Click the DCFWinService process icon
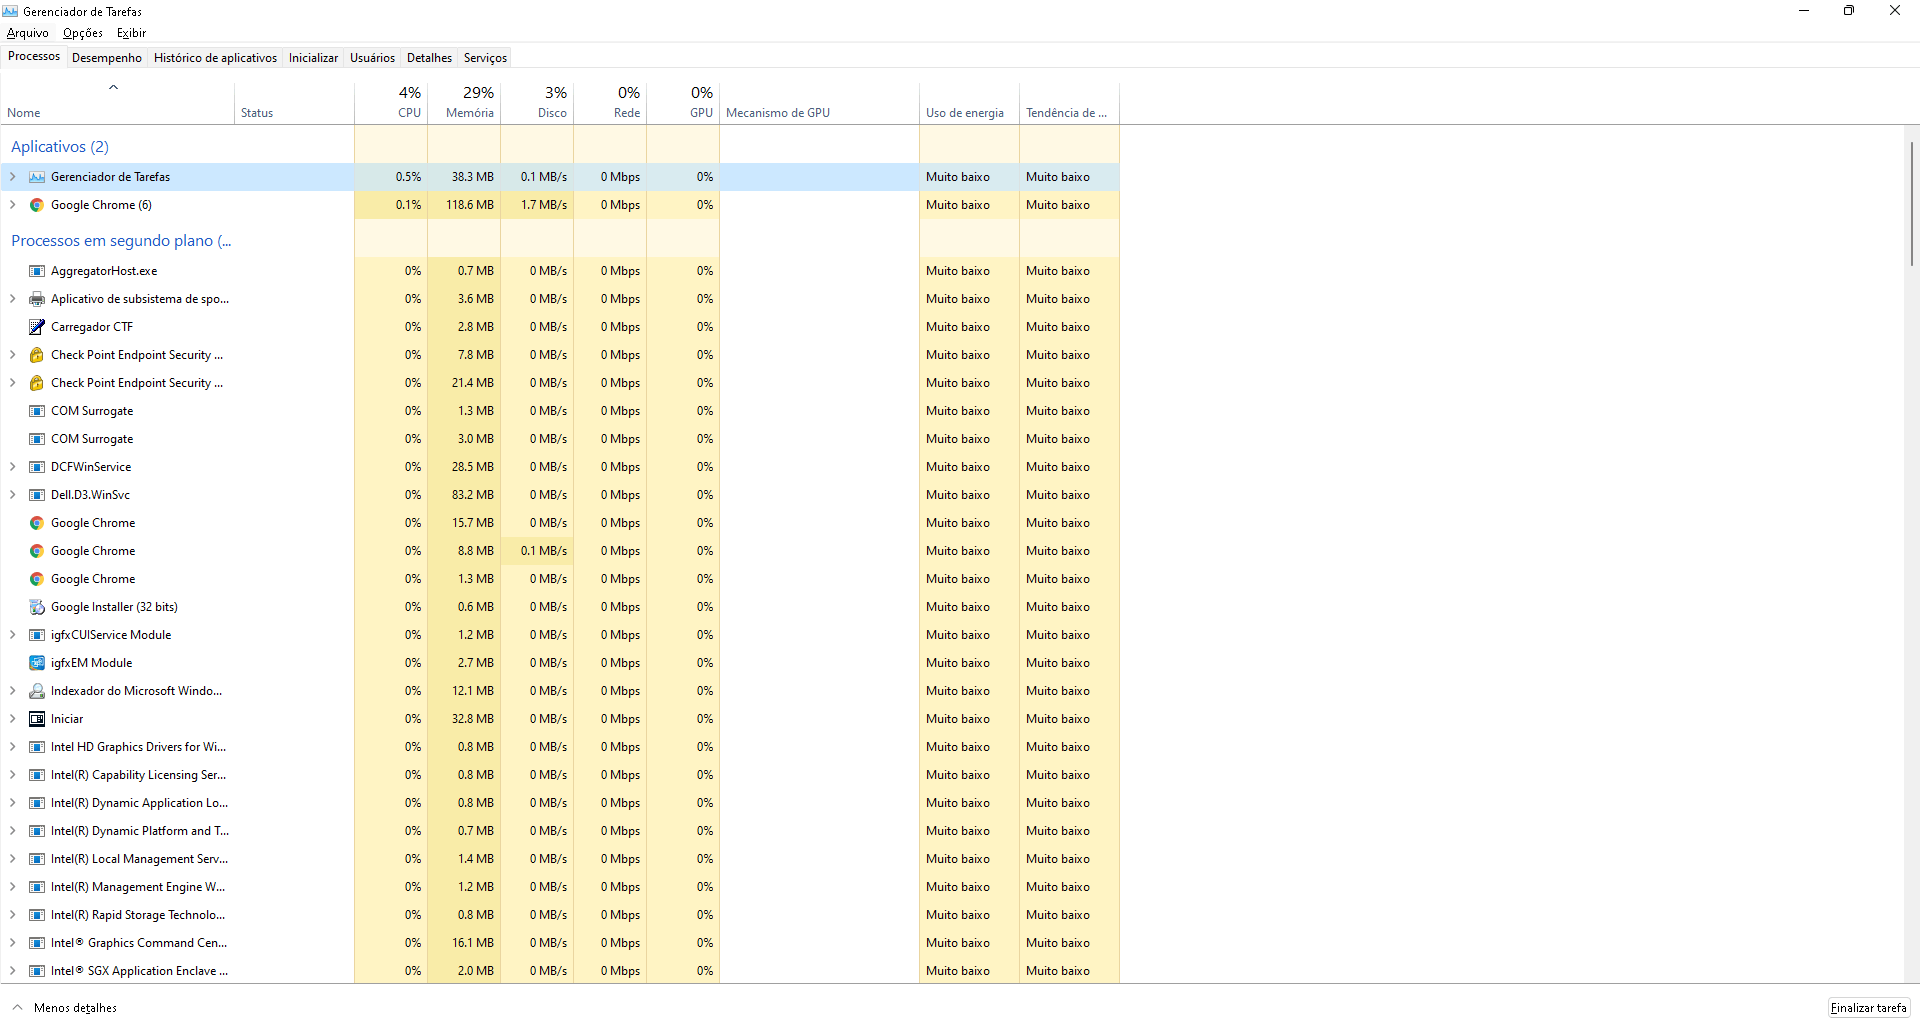Screen dimensions: 1920x1032 (x=37, y=467)
